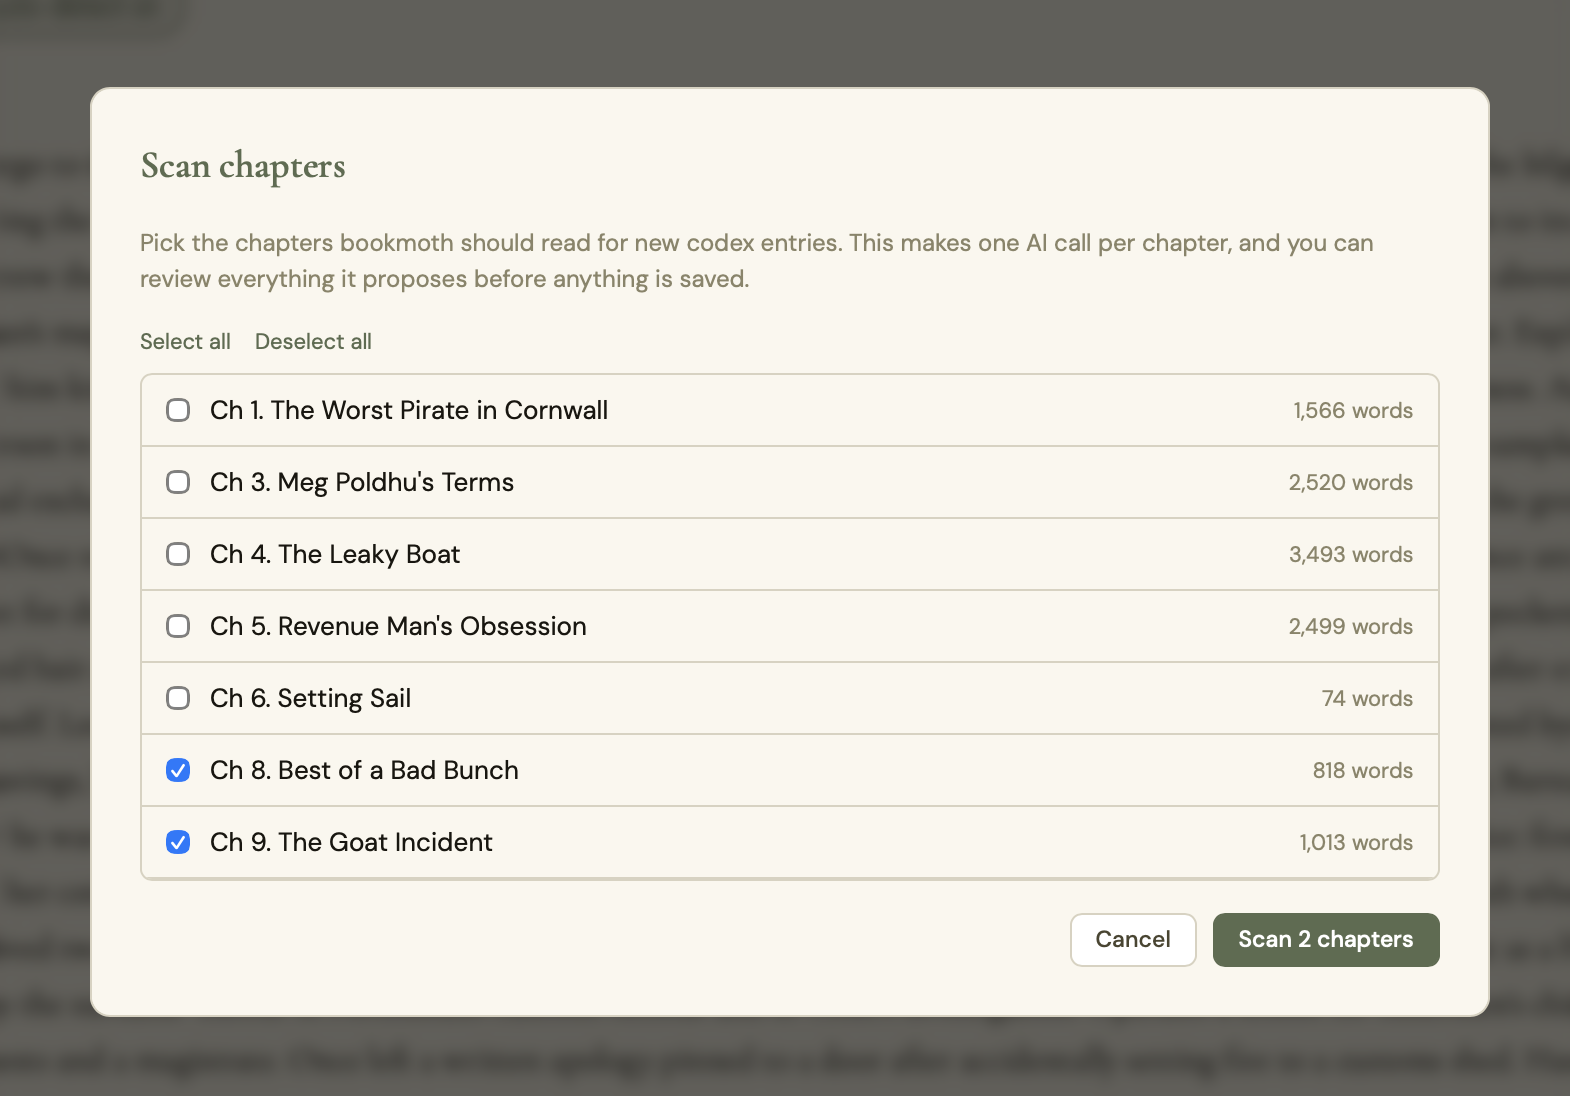Click the chapter title 'Ch 3. Meg Poldhu's Terms'
1570x1096 pixels.
pos(362,482)
